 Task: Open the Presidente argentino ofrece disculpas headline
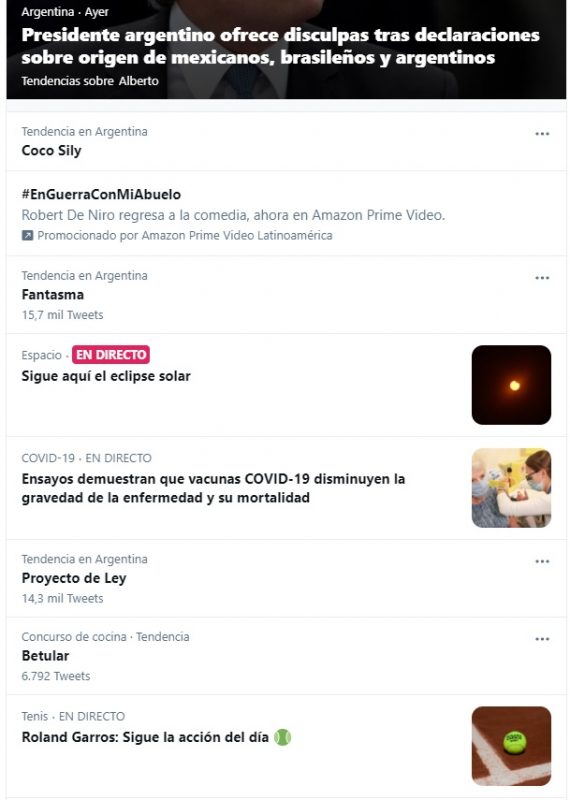click(x=280, y=46)
